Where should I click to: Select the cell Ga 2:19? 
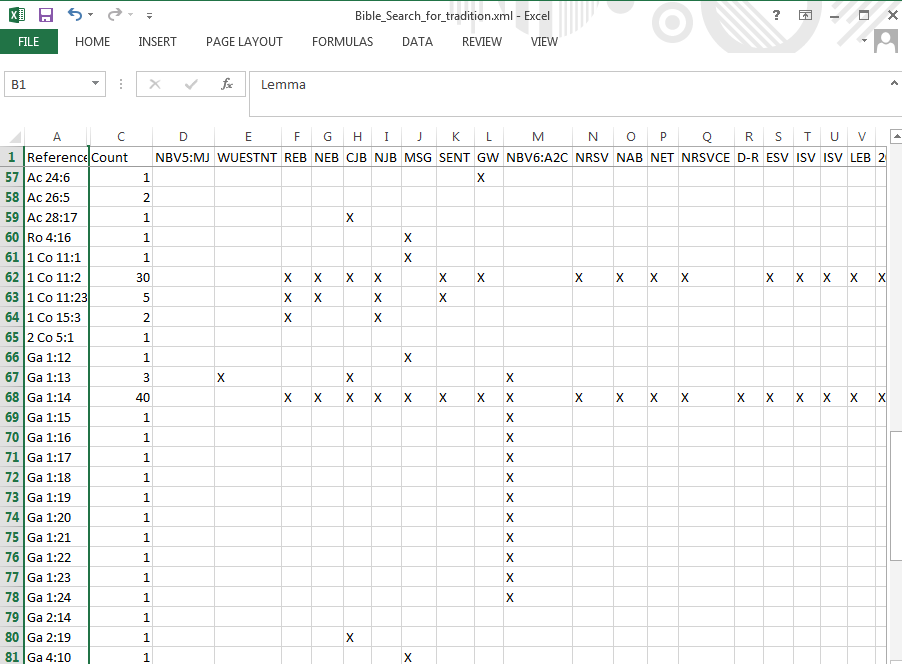coord(56,638)
